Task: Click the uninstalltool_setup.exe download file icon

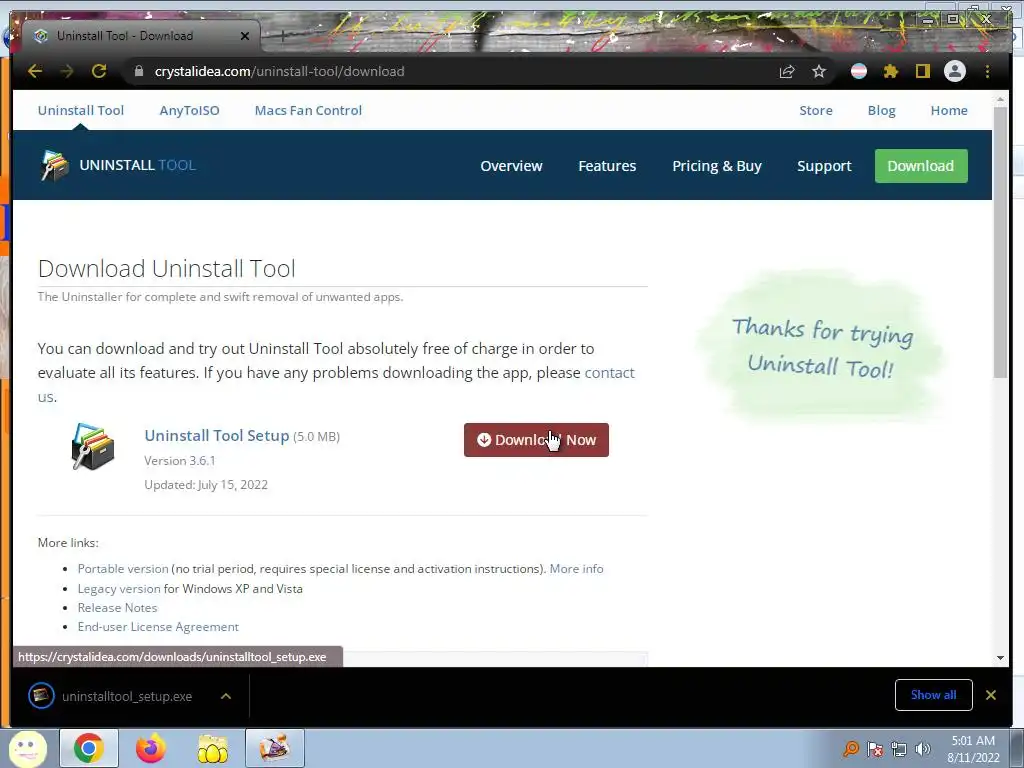Action: click(x=41, y=696)
